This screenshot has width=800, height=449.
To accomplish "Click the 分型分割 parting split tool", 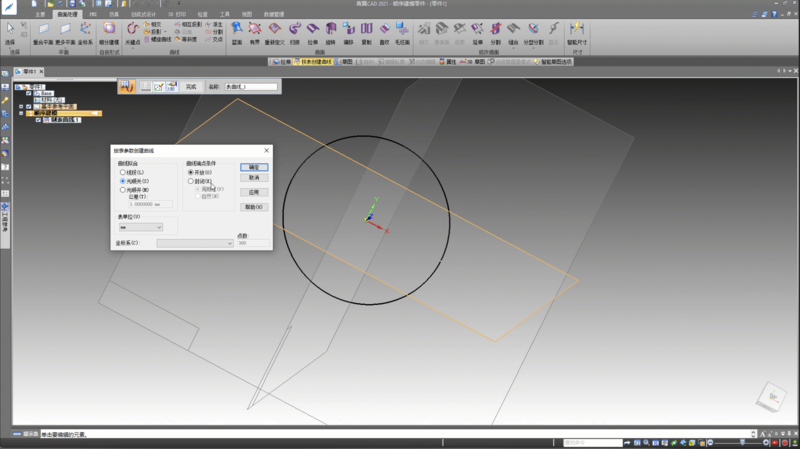I will click(x=534, y=32).
